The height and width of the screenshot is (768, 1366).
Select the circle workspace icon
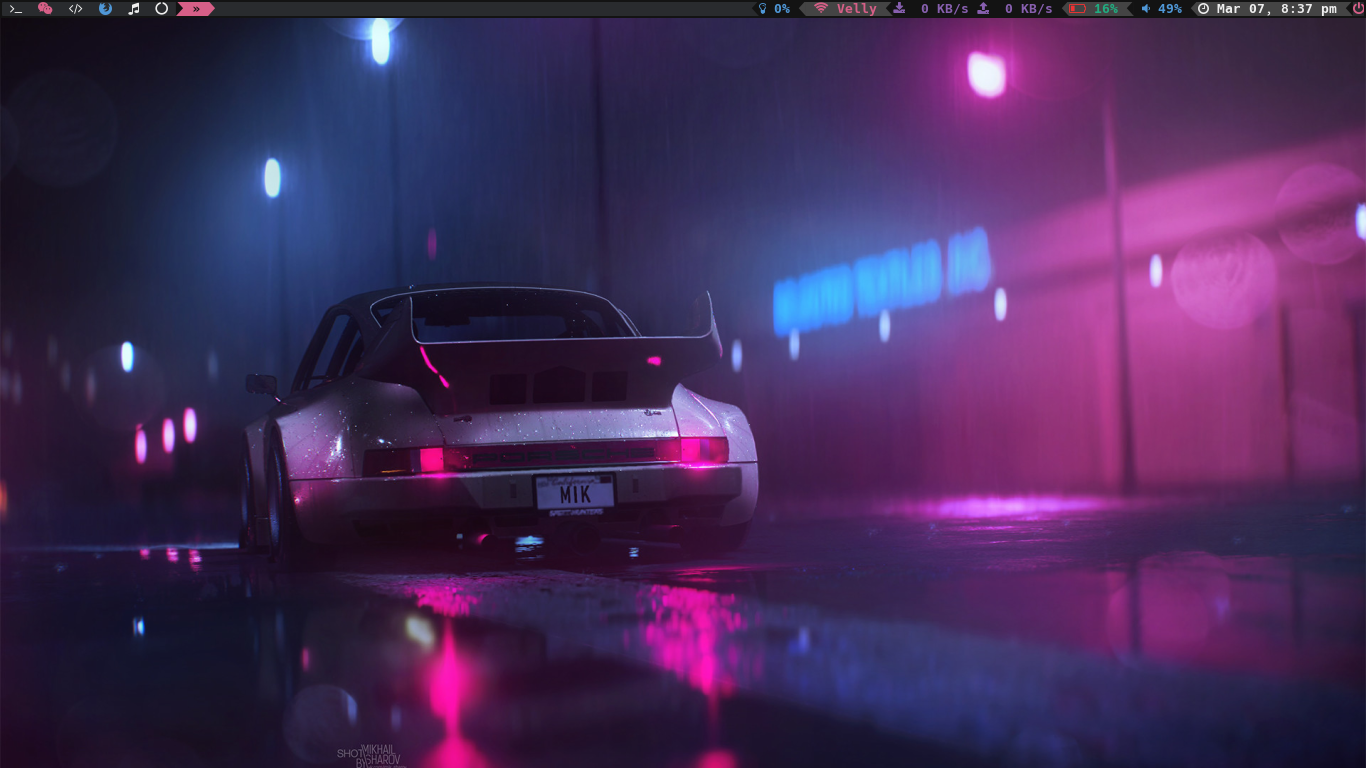162,9
